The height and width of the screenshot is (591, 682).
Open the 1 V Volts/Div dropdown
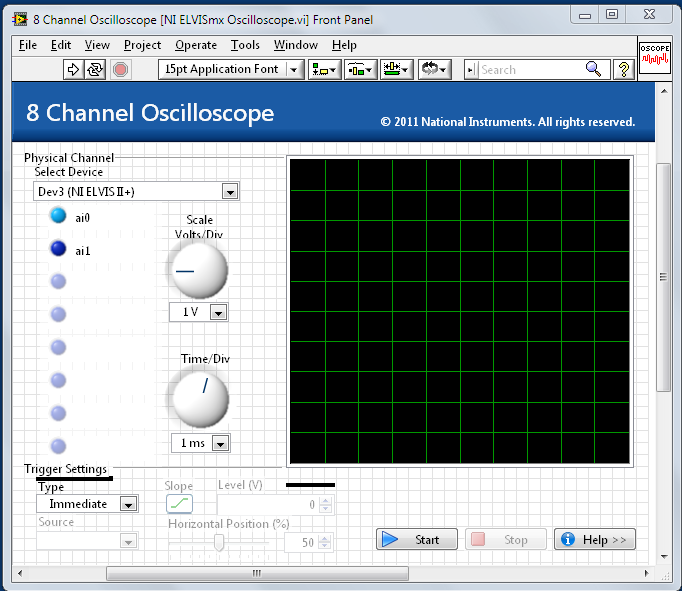[218, 312]
